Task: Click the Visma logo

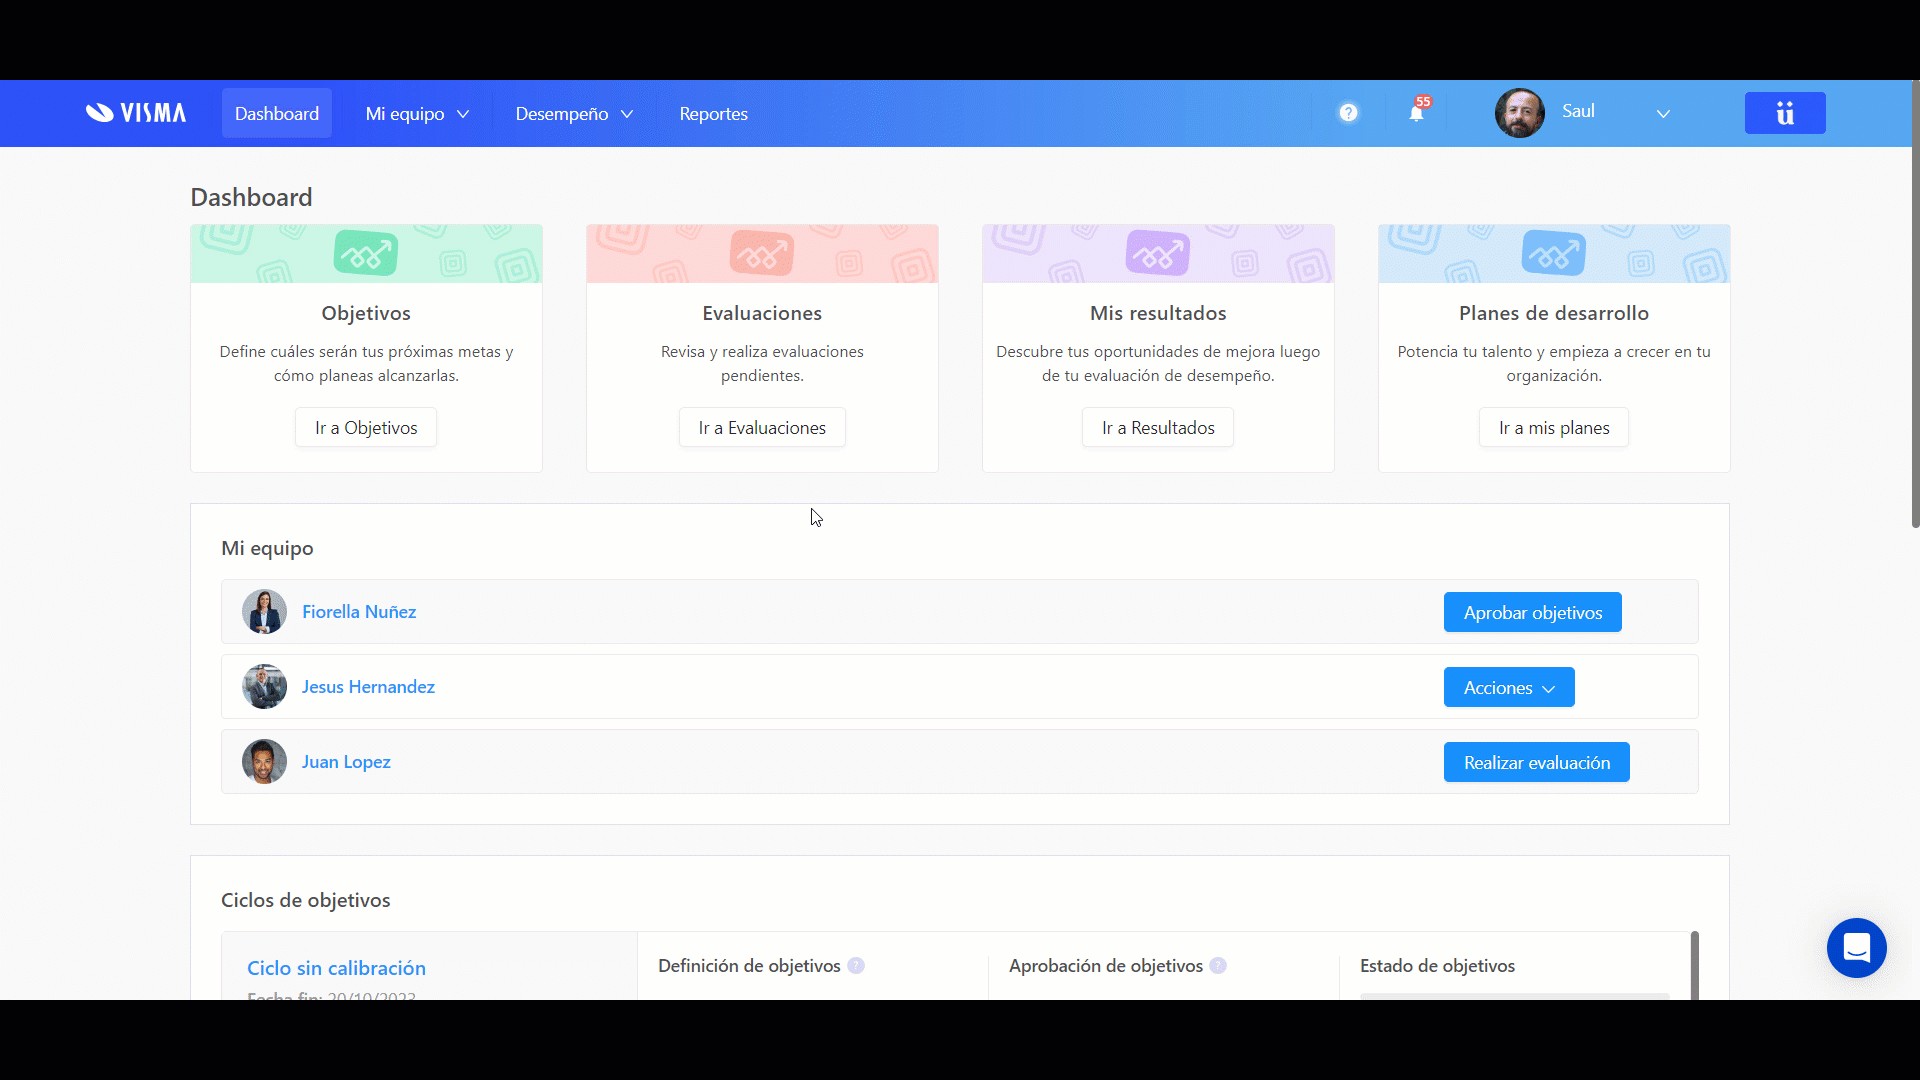Action: (136, 113)
